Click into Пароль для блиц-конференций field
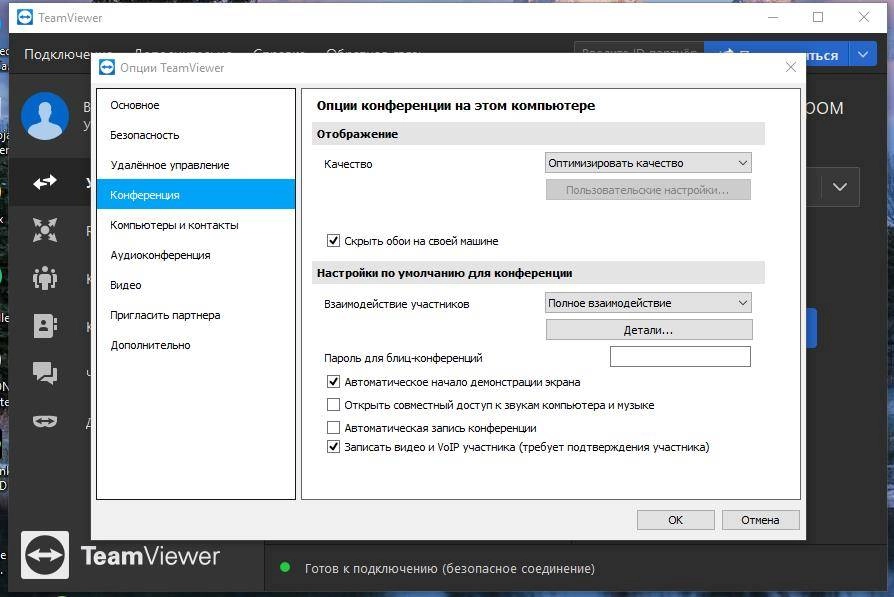 tap(680, 356)
